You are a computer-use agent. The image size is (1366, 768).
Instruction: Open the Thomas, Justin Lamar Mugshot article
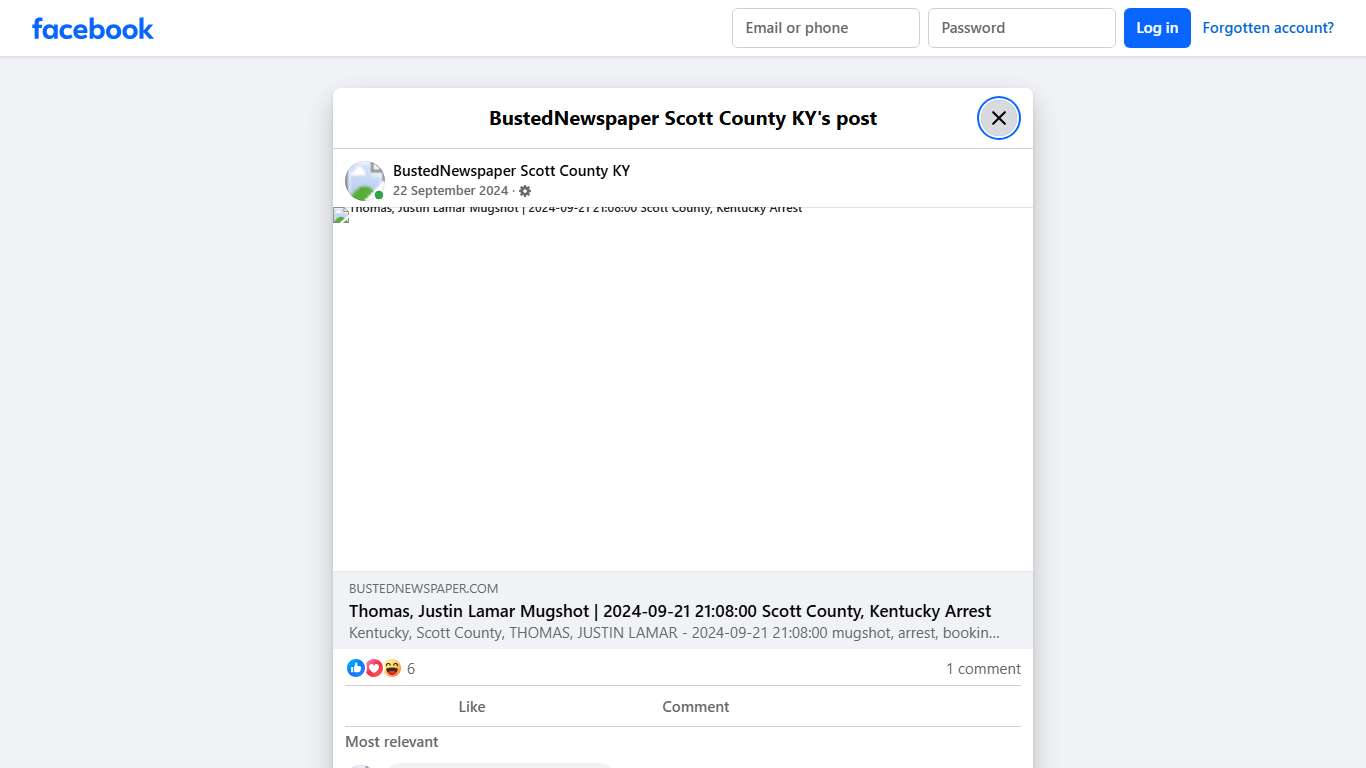(669, 611)
